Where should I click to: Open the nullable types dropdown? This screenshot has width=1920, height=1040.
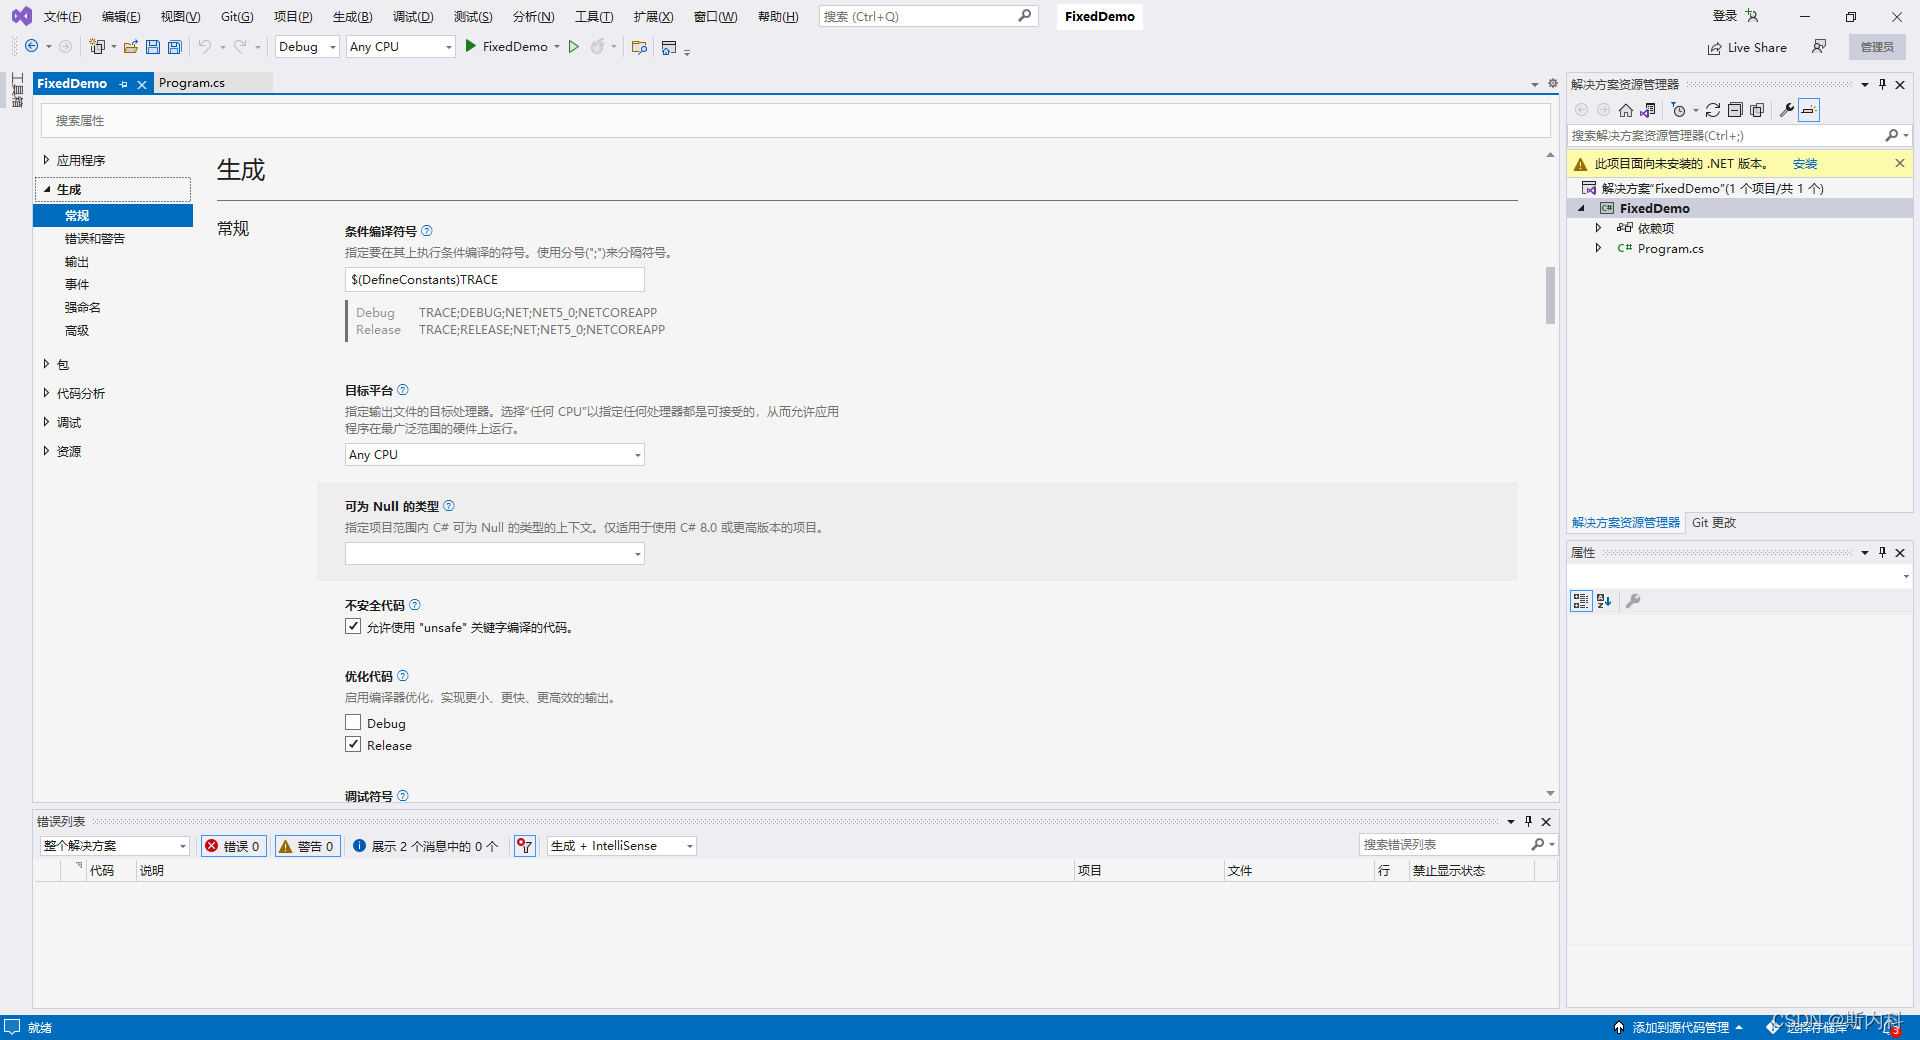495,553
